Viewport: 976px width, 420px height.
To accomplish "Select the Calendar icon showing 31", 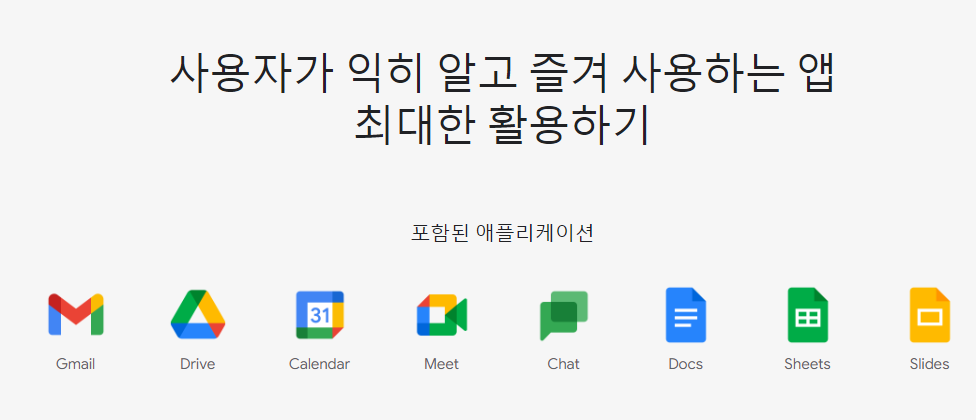I will pyautogui.click(x=320, y=314).
